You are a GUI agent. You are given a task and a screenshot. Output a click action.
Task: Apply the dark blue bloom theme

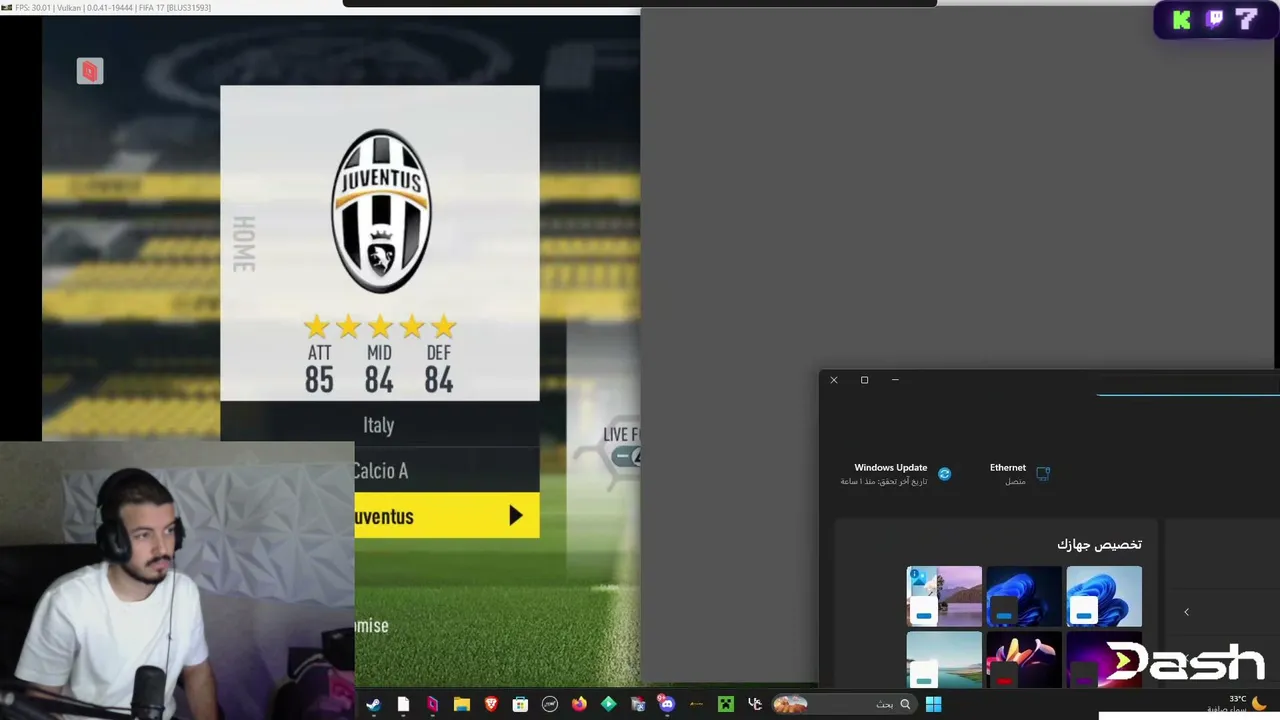pos(1024,596)
